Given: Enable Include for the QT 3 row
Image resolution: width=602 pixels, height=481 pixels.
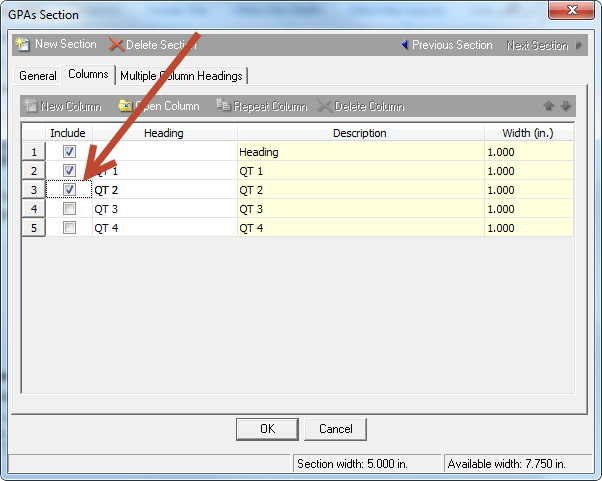Looking at the screenshot, I should click(69, 209).
